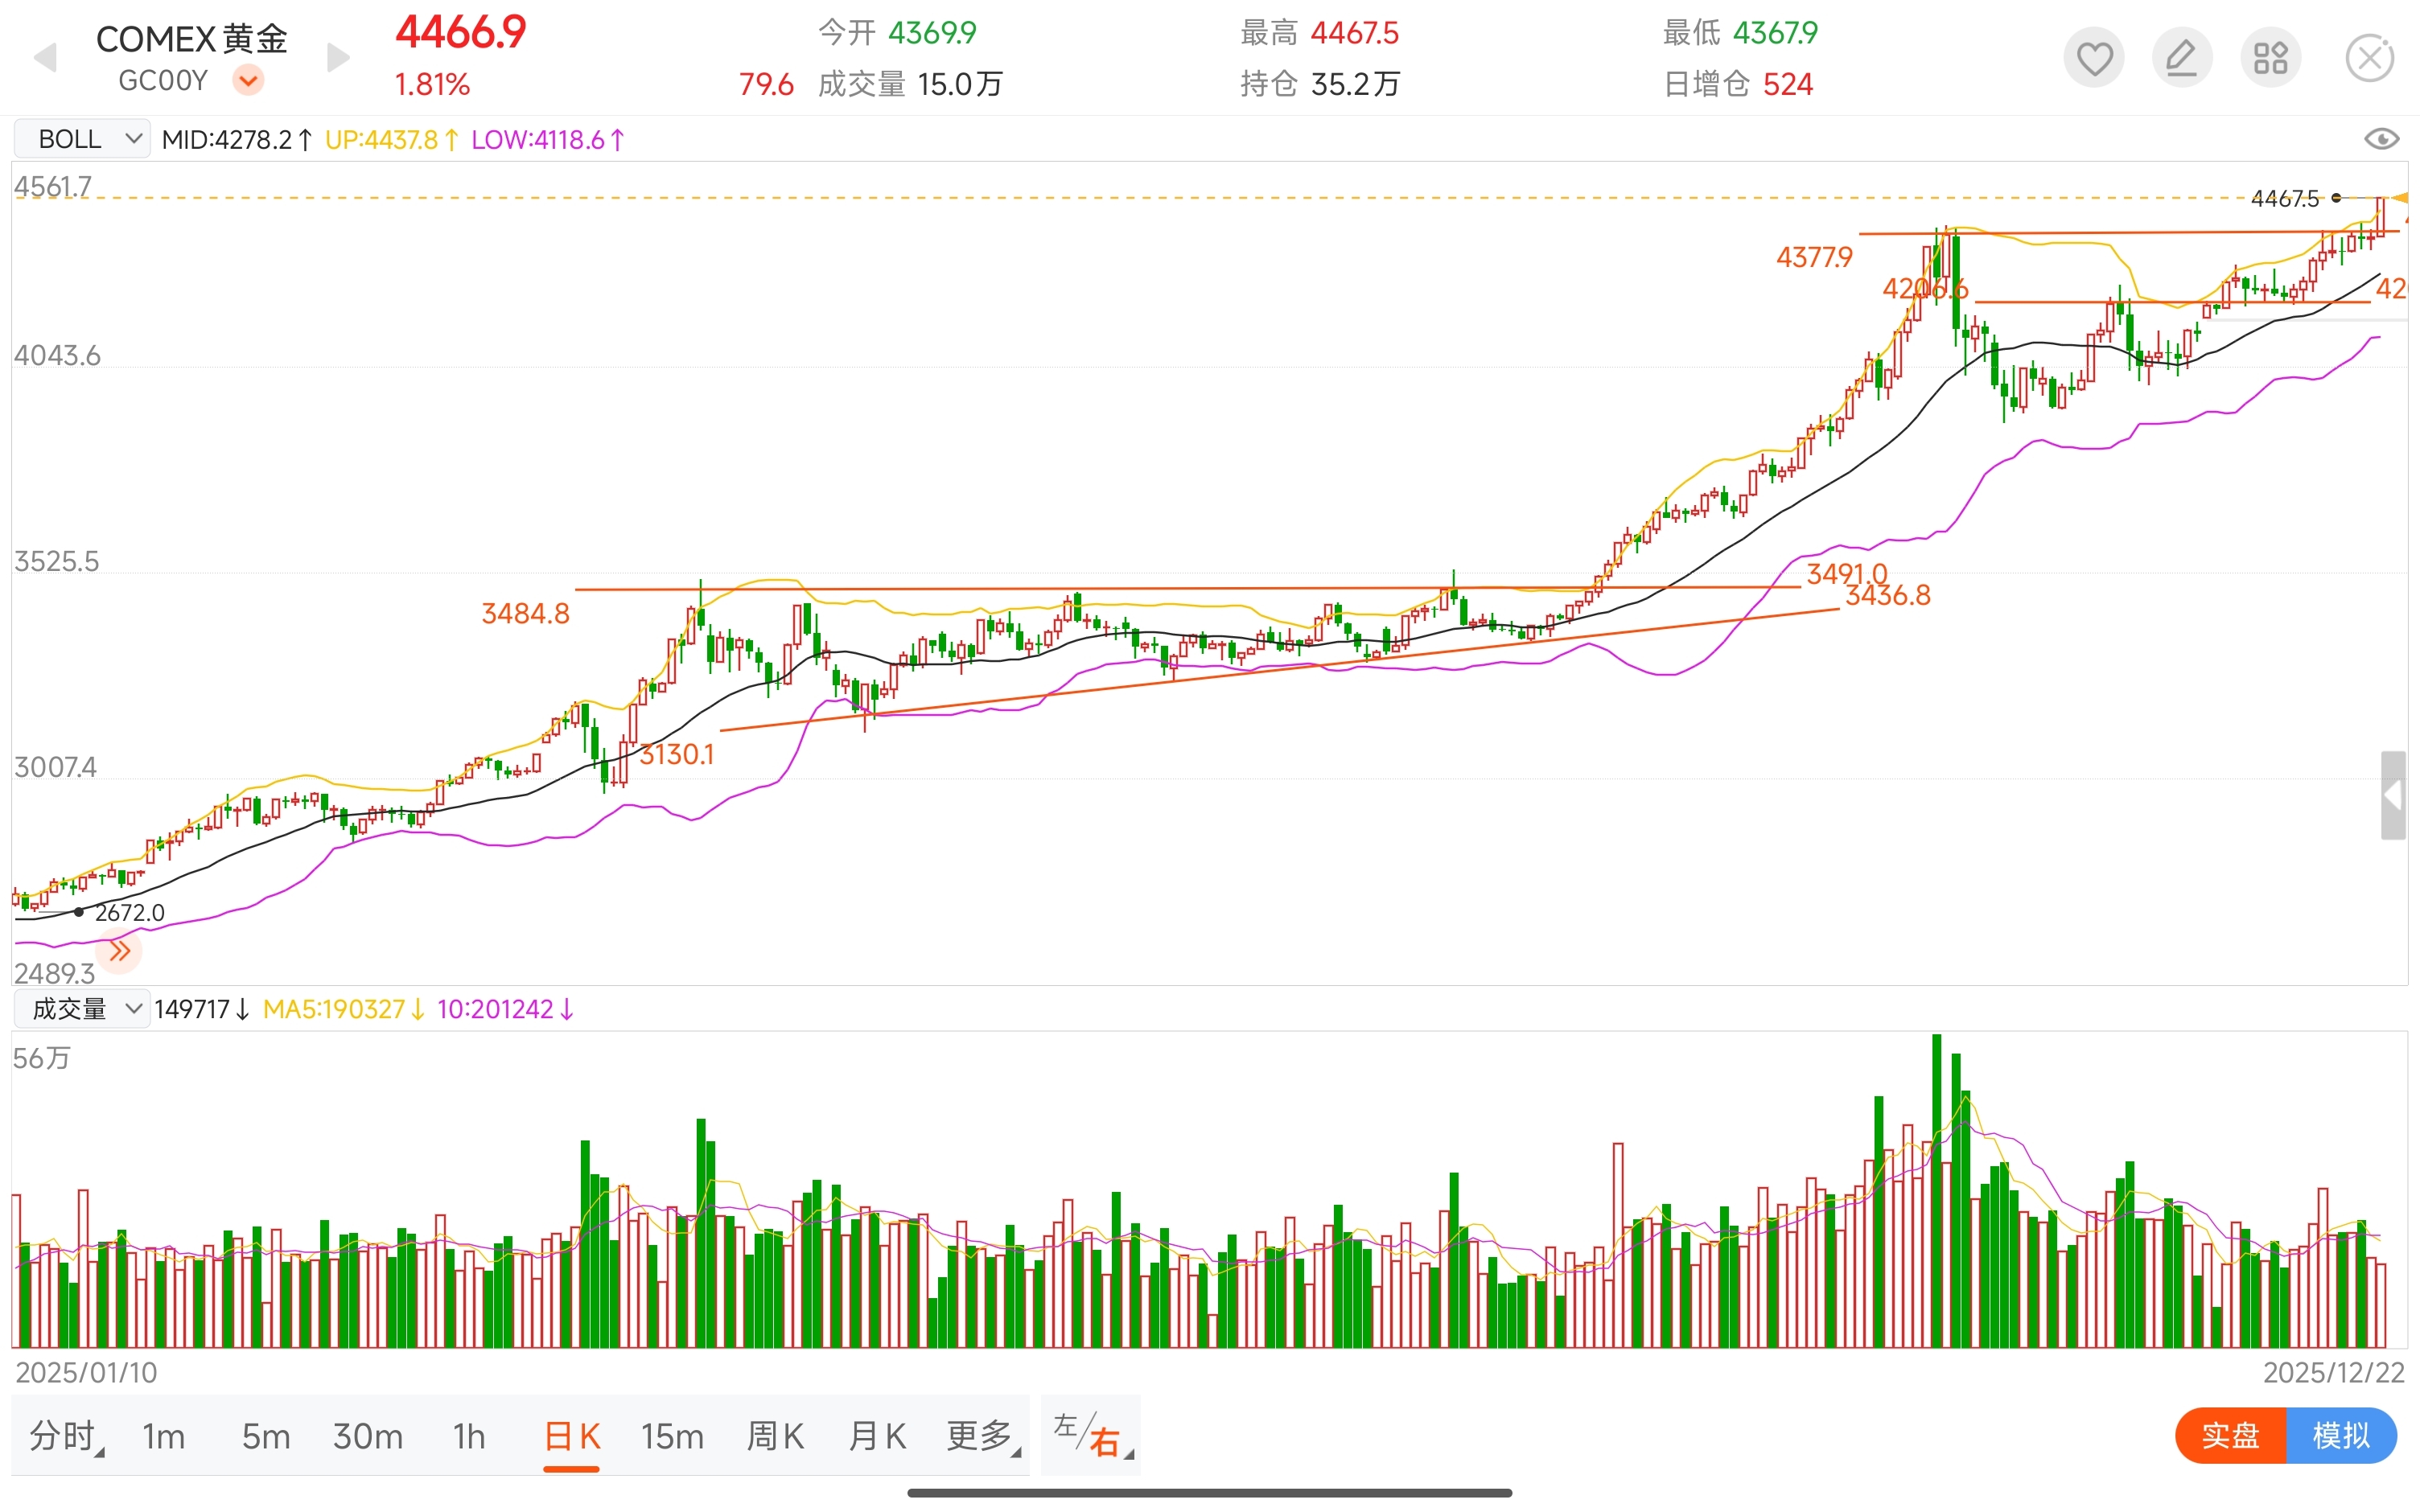
Task: Select the 30m timeframe tab
Action: [x=368, y=1436]
